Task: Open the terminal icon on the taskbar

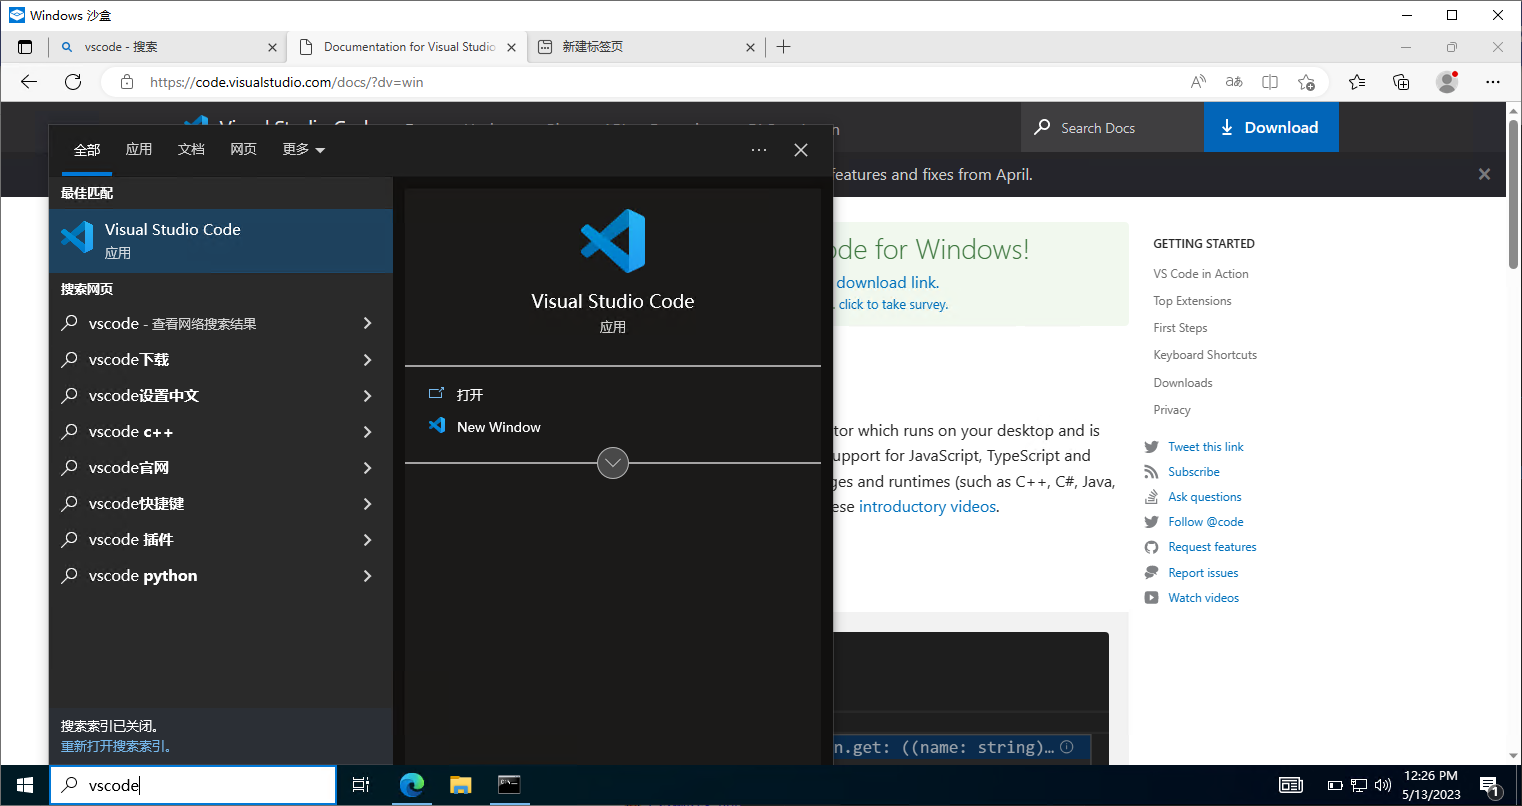Action: [x=509, y=785]
